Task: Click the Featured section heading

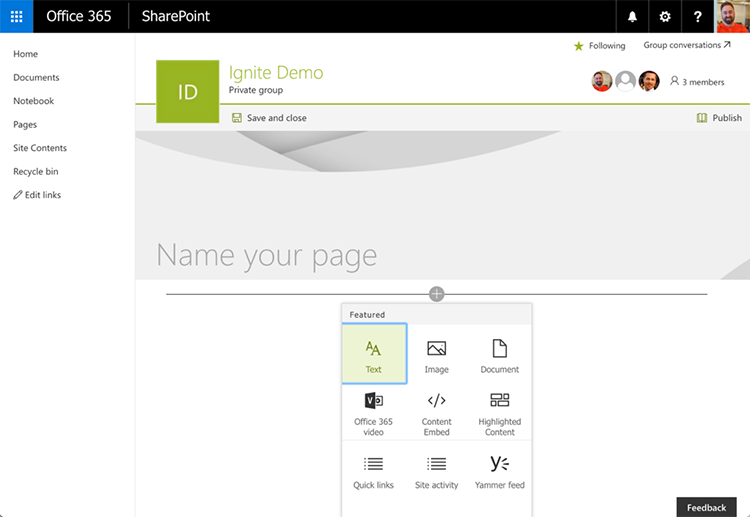Action: point(367,315)
